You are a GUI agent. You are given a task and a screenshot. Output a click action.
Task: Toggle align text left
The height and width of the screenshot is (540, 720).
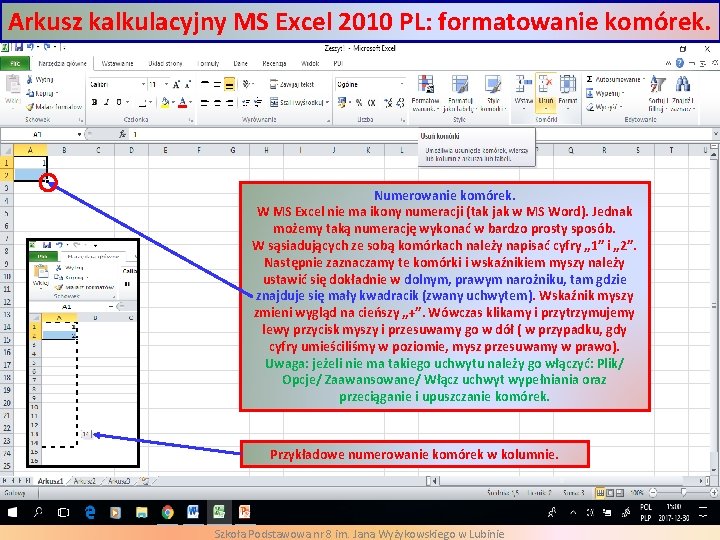pyautogui.click(x=205, y=102)
